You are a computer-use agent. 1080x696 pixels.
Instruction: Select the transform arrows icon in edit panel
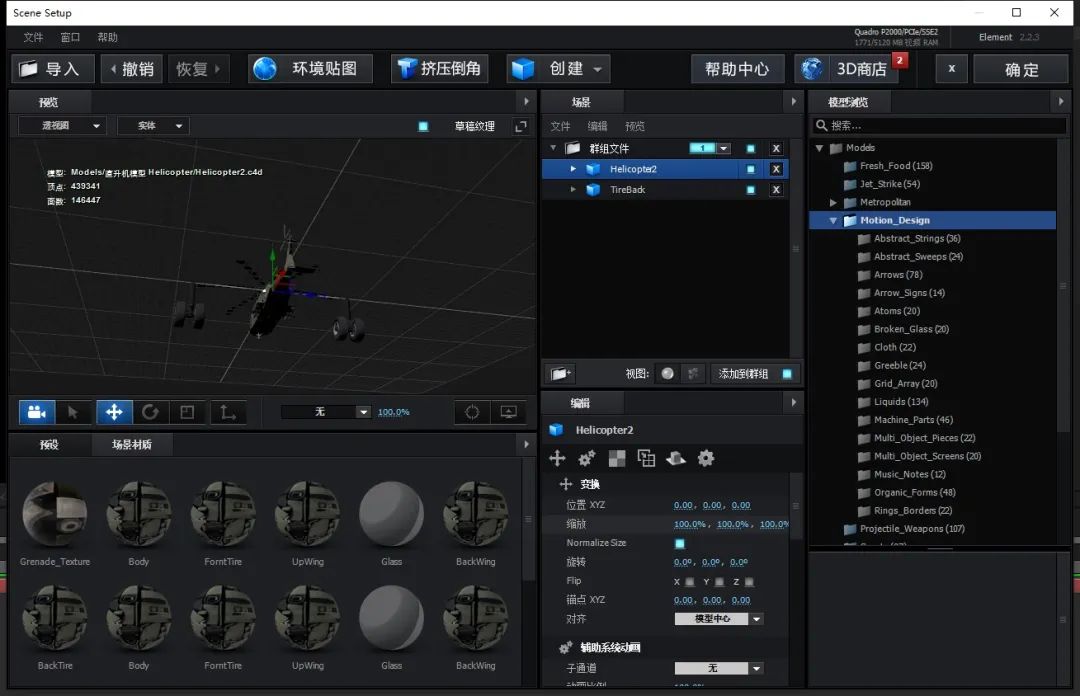pyautogui.click(x=557, y=458)
